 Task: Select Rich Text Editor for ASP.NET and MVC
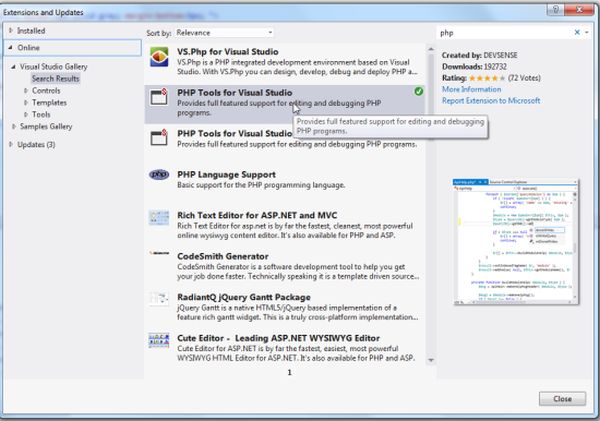pyautogui.click(x=257, y=215)
